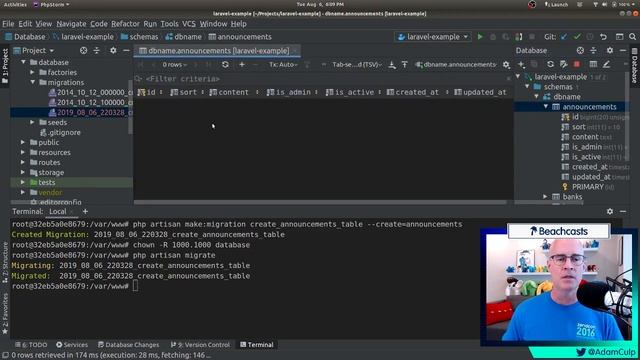
Task: Collapse the migrations folder
Action: 33,82
